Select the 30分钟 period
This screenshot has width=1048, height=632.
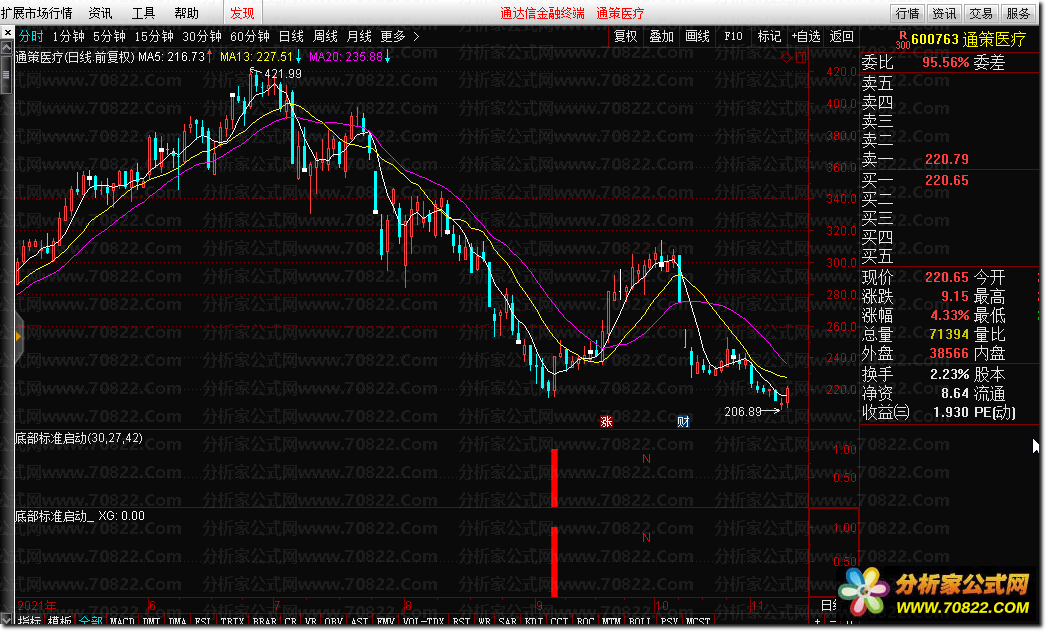tap(202, 36)
